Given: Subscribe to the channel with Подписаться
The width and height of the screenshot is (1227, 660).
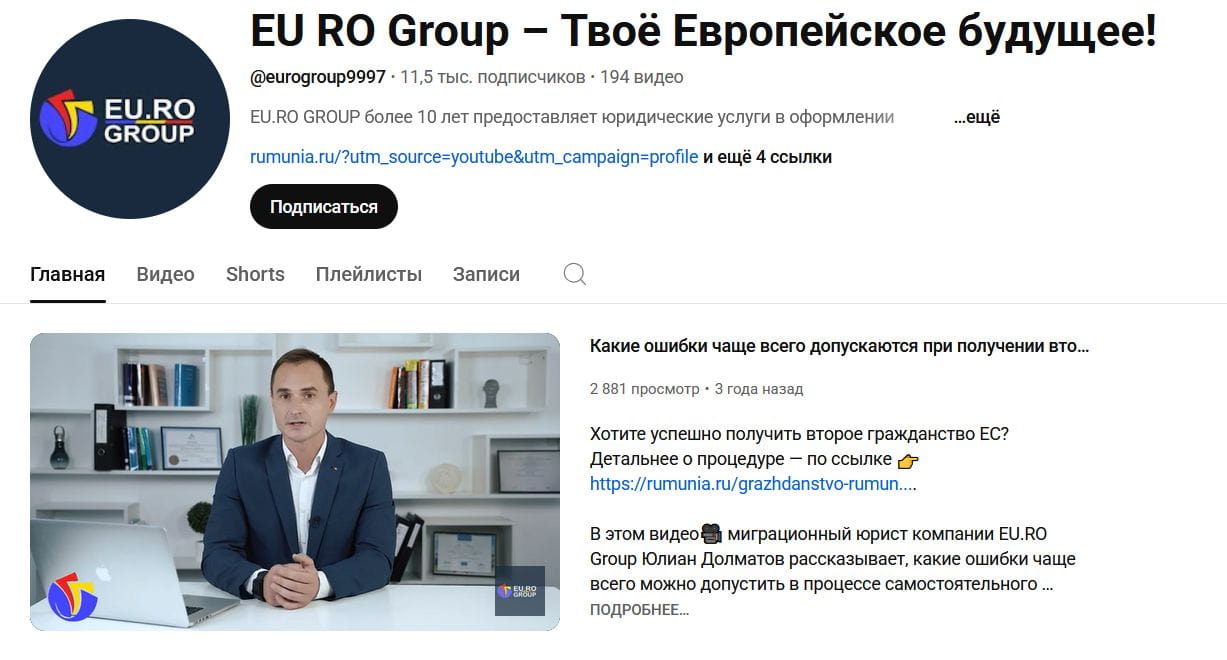Looking at the screenshot, I should click(x=324, y=207).
